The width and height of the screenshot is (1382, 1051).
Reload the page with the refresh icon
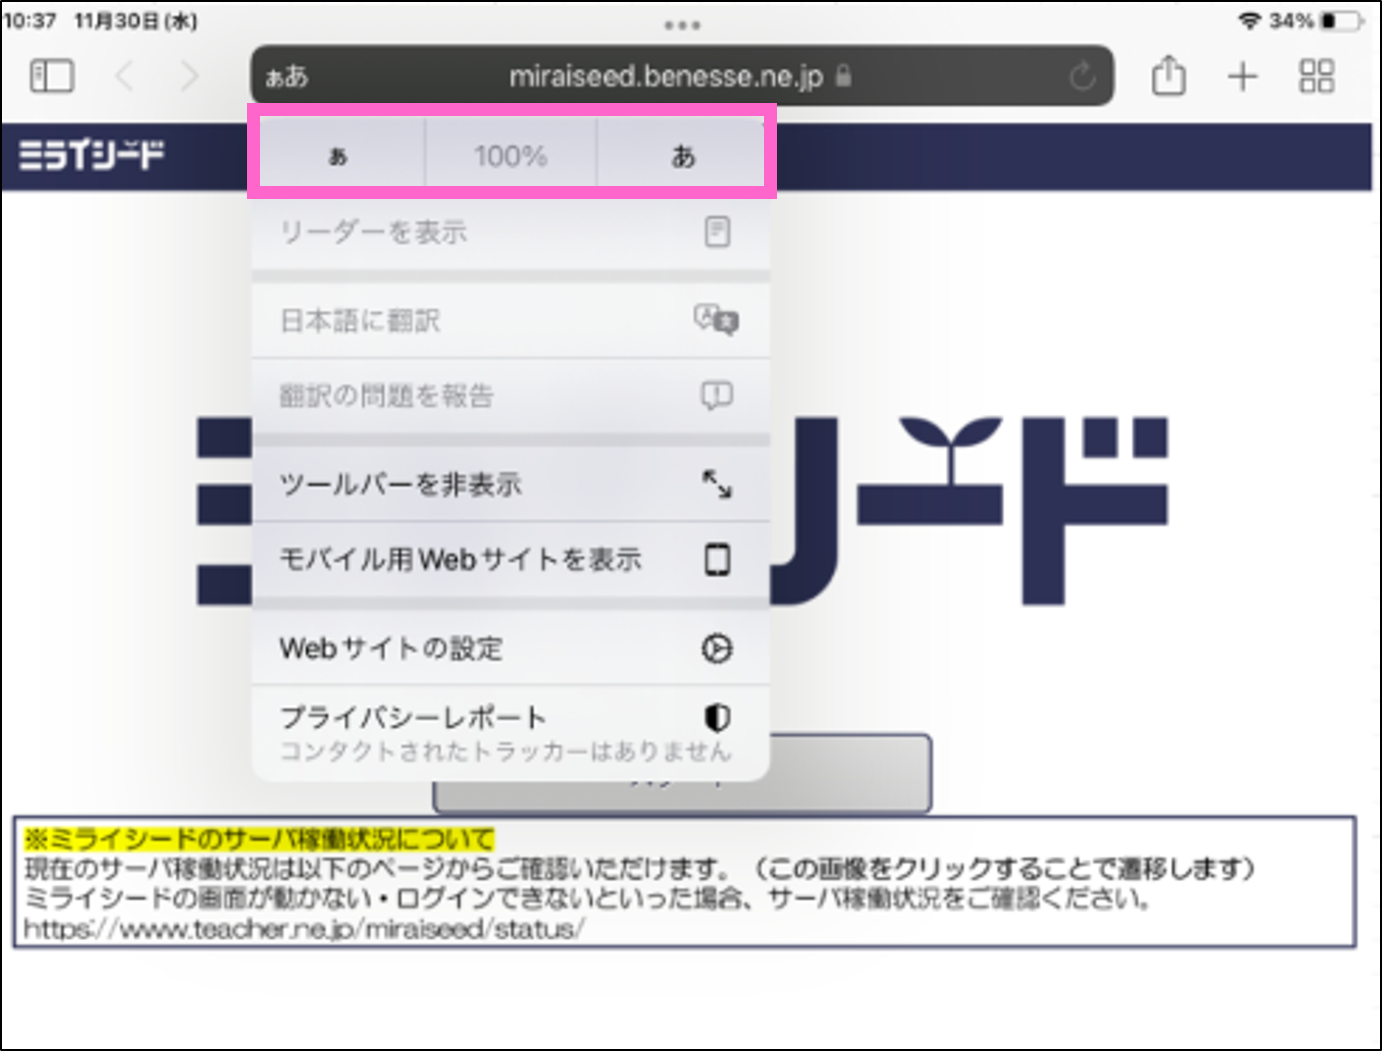click(x=1082, y=76)
